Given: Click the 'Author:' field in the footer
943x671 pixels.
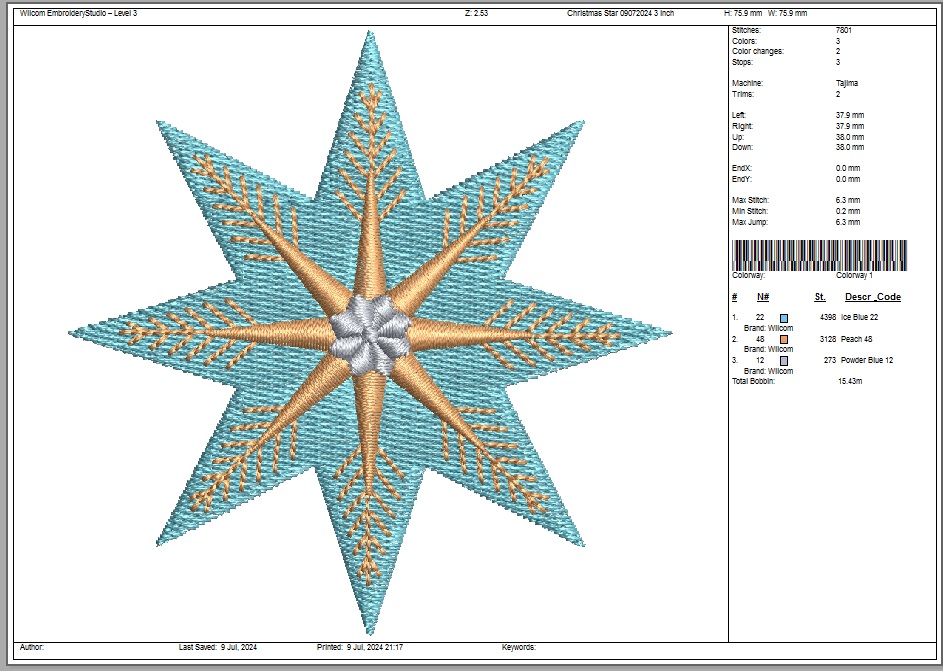Looking at the screenshot, I should 32,648.
